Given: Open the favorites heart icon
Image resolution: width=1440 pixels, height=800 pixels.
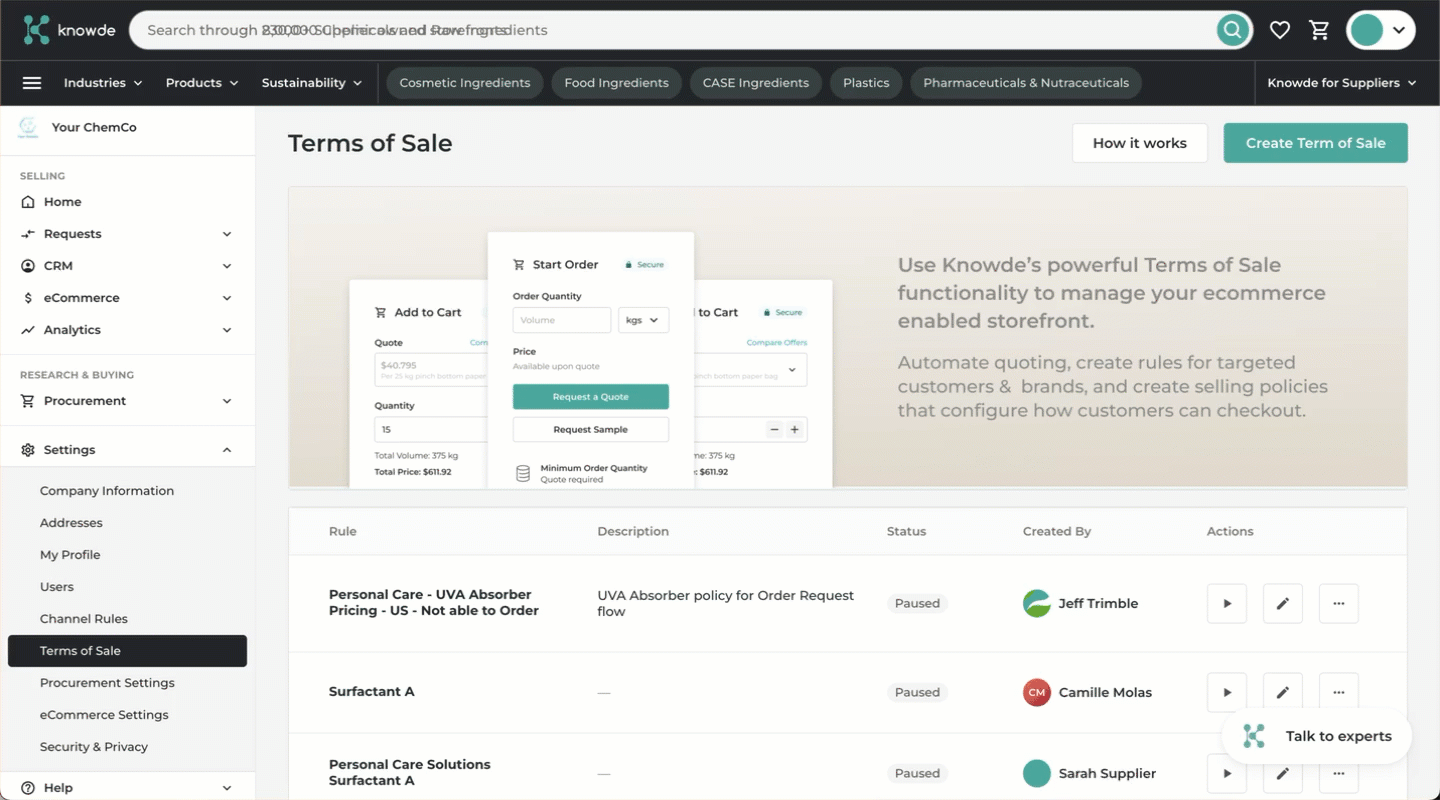Looking at the screenshot, I should coord(1280,30).
